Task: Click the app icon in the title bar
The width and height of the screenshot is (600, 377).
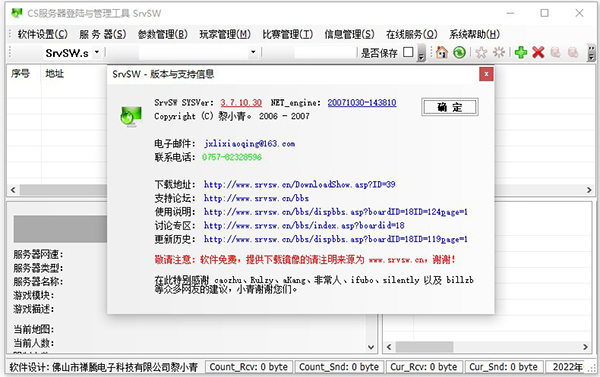Action: pos(16,13)
